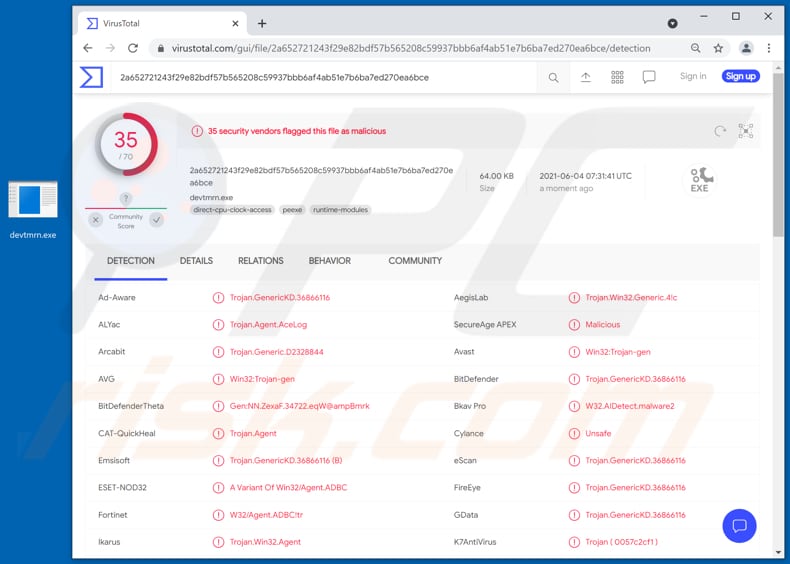
Task: Click CAT-QuickHeal detection Trojan.Agent
Action: point(253,433)
